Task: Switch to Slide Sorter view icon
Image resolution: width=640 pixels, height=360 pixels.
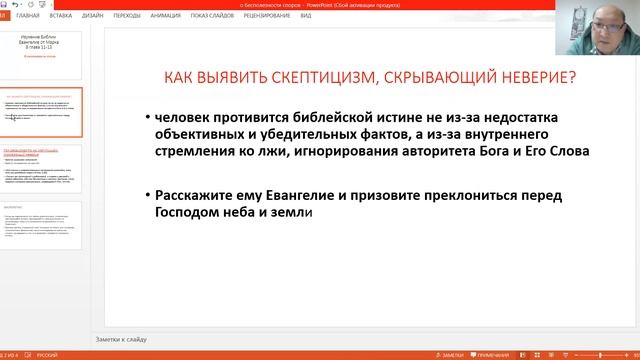Action: click(537, 355)
